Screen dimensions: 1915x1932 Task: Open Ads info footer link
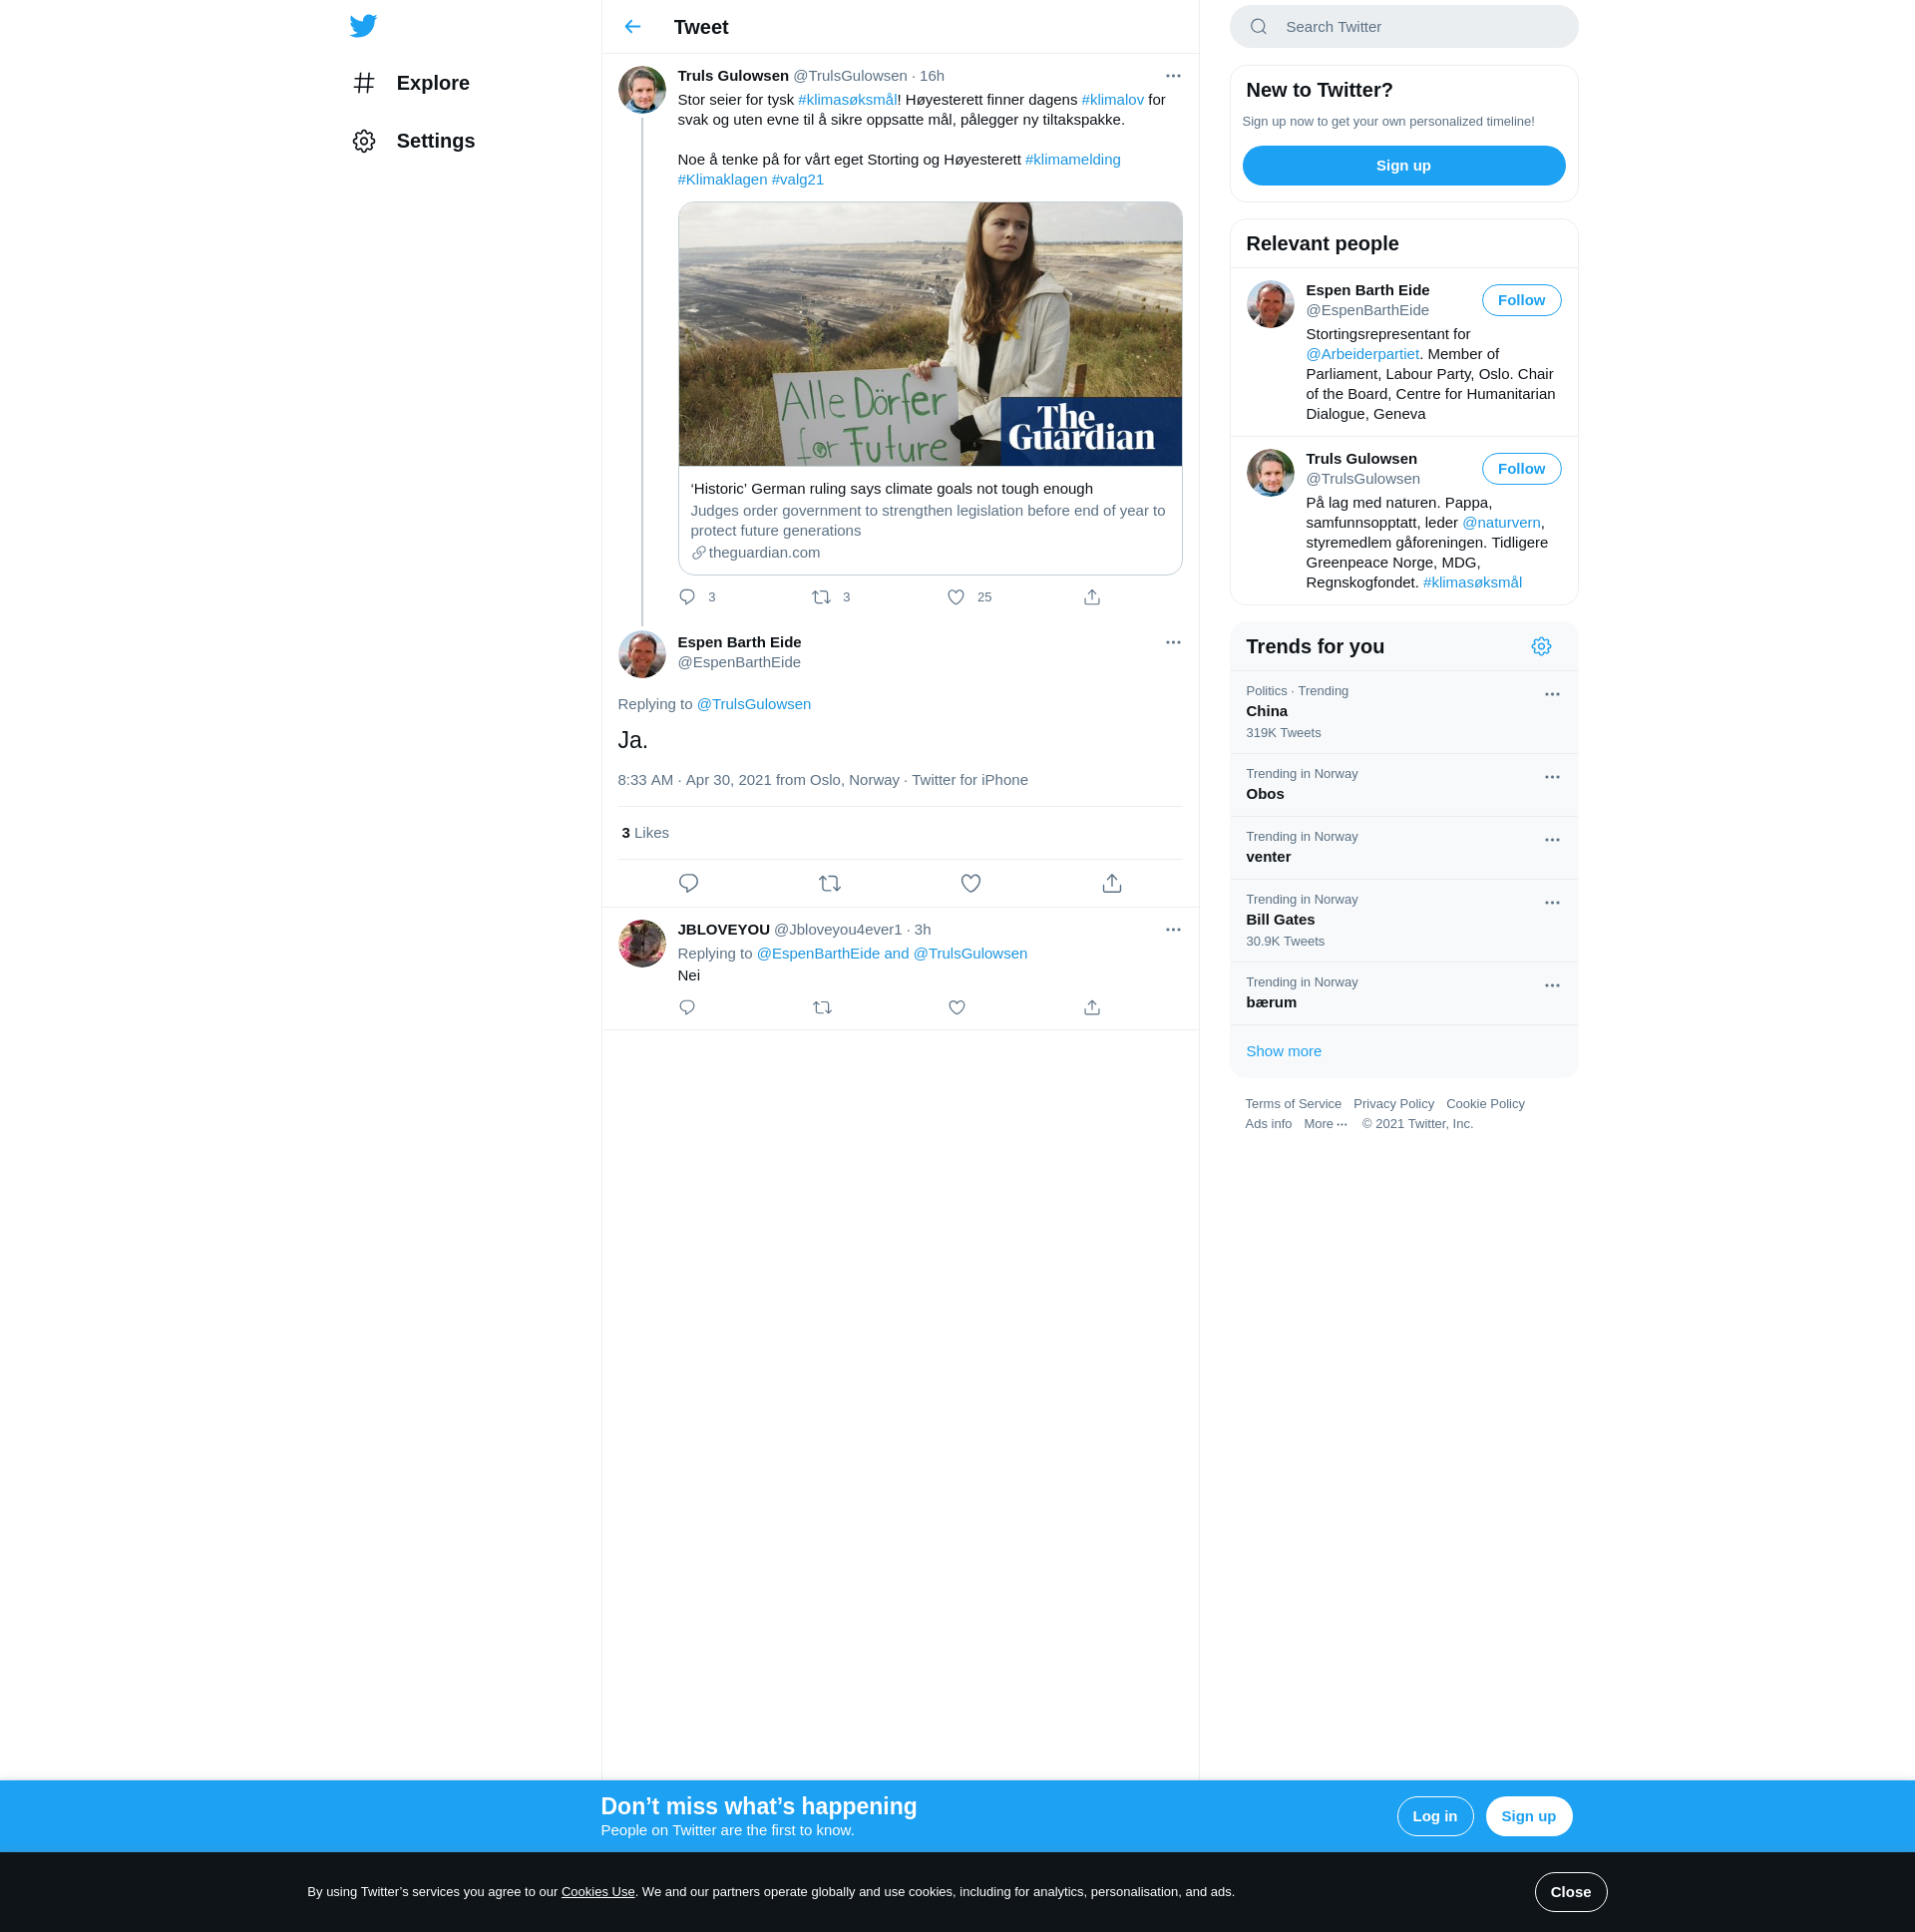click(1268, 1124)
